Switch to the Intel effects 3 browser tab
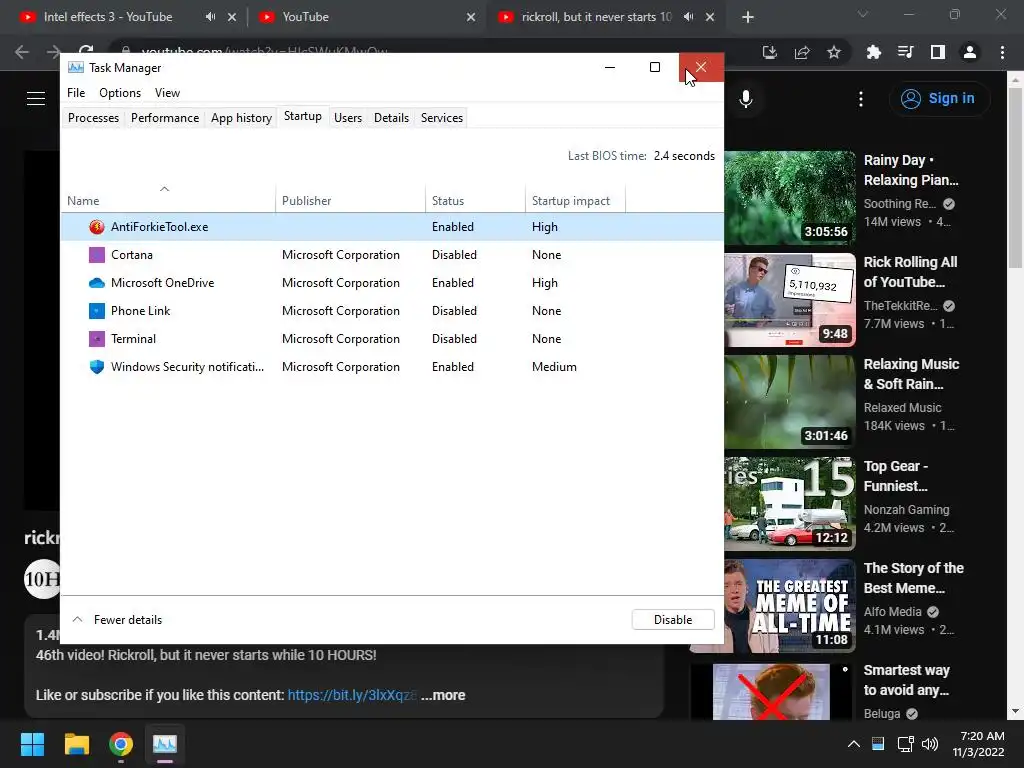The height and width of the screenshot is (768, 1024). (108, 17)
